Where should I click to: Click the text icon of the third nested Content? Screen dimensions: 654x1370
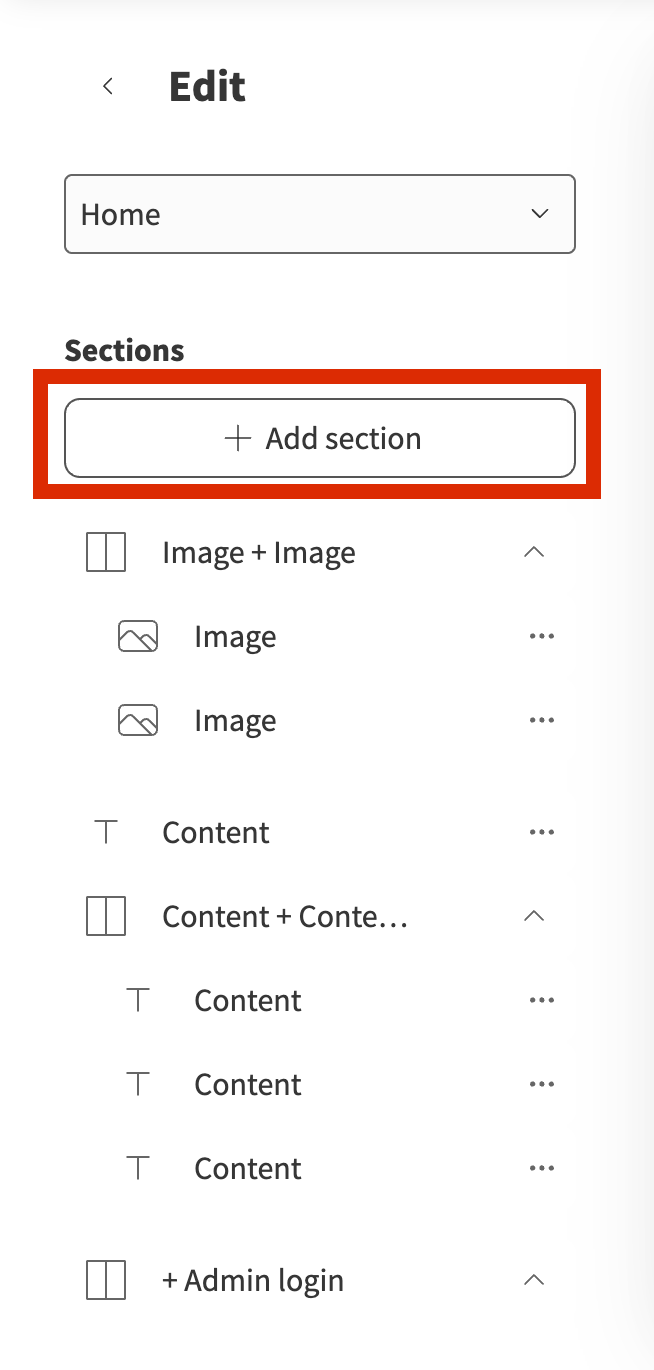pos(138,1168)
